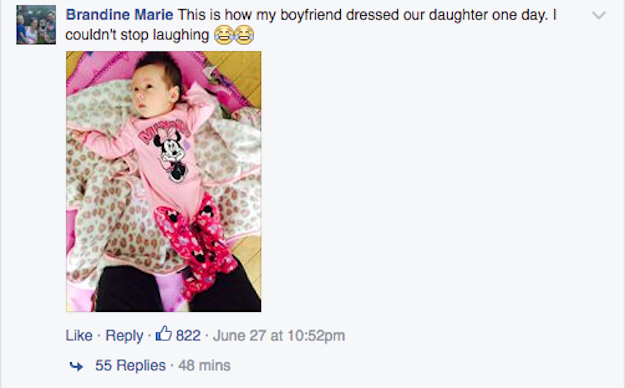Click the curved reply arrow icon

point(76,366)
